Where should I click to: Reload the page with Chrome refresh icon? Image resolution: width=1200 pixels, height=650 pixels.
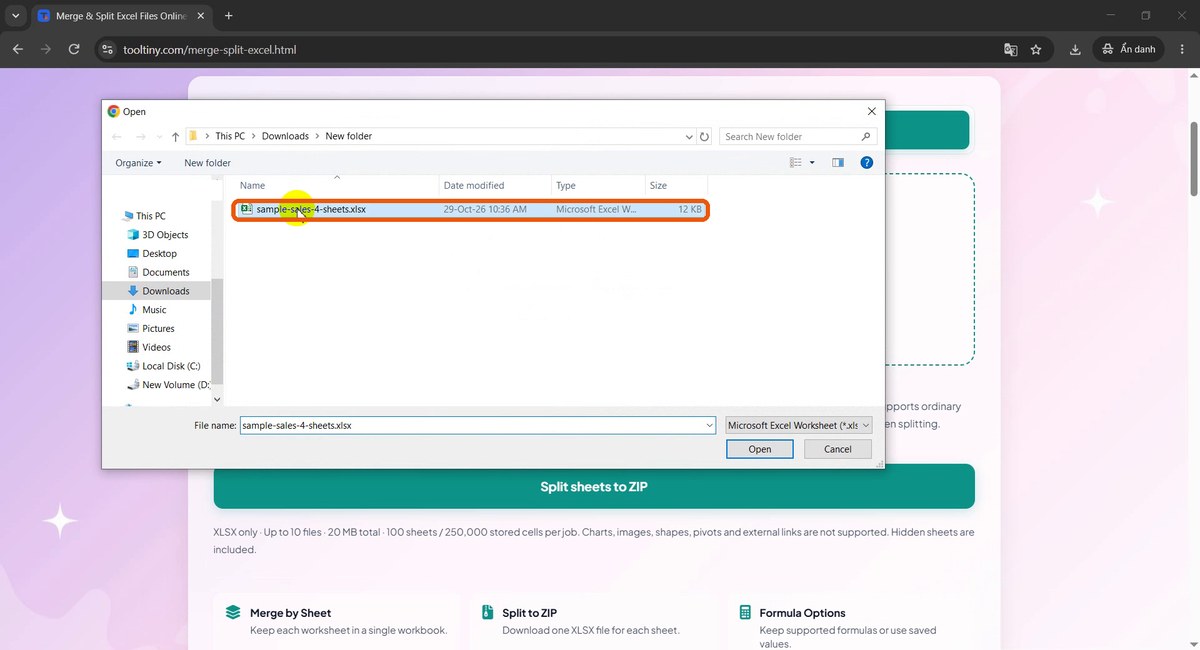(x=74, y=49)
